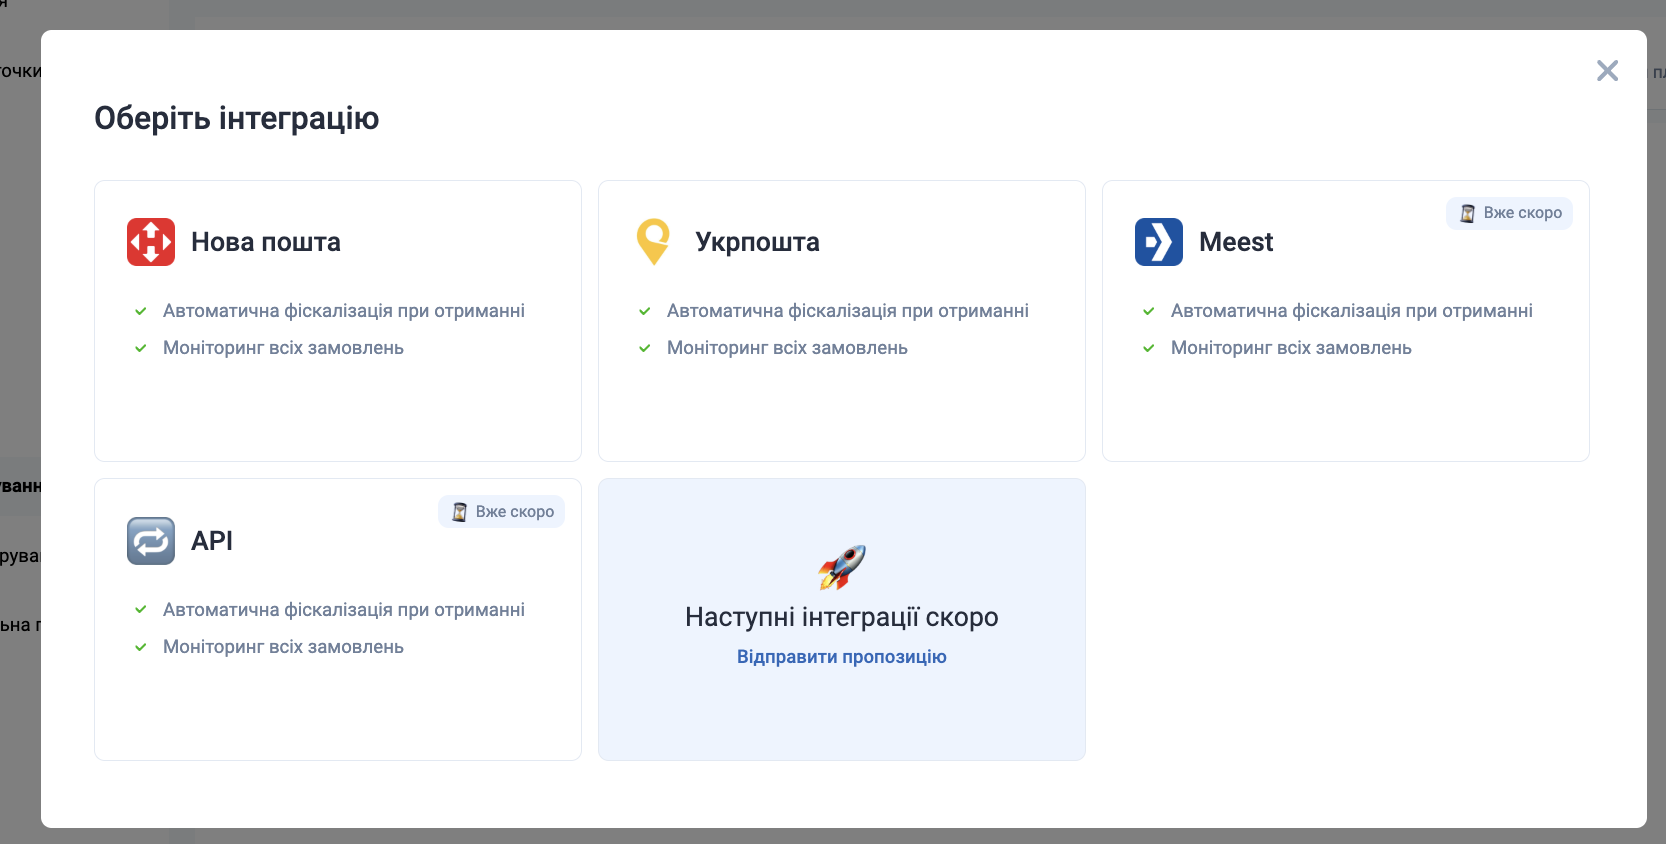Close the integration dialog with X

click(x=1607, y=71)
